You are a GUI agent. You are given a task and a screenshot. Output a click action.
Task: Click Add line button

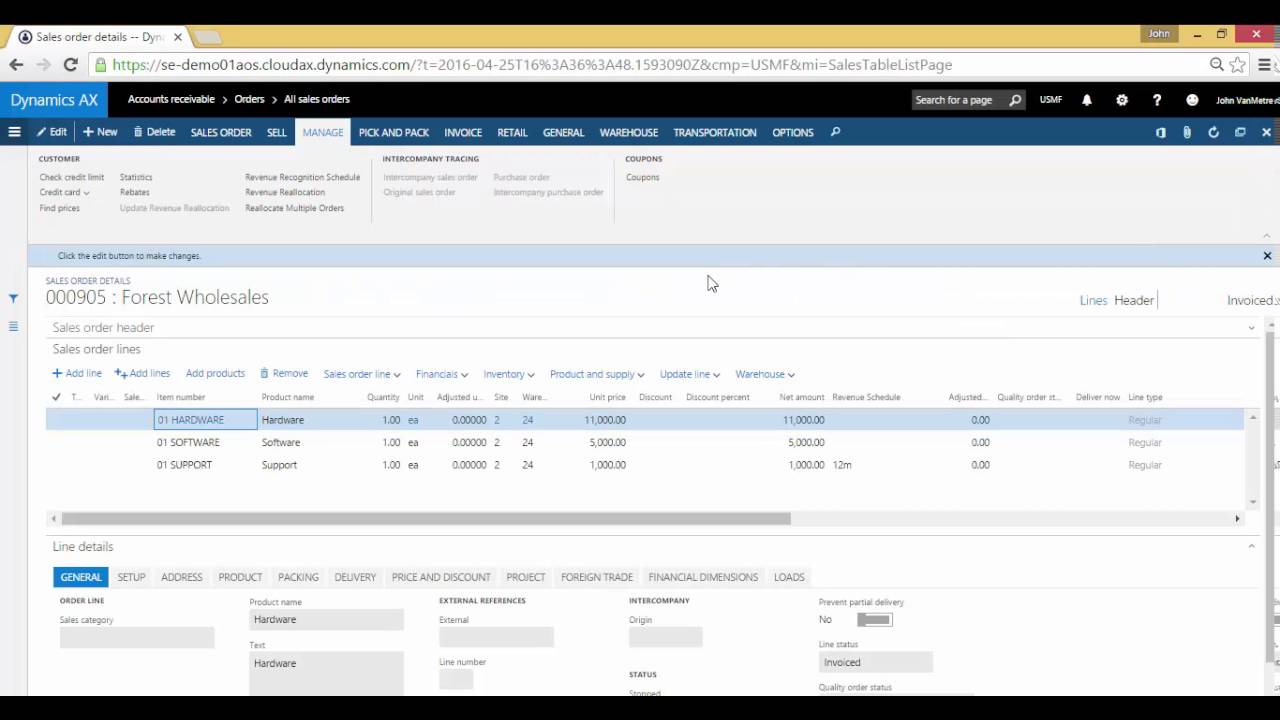[x=77, y=373]
